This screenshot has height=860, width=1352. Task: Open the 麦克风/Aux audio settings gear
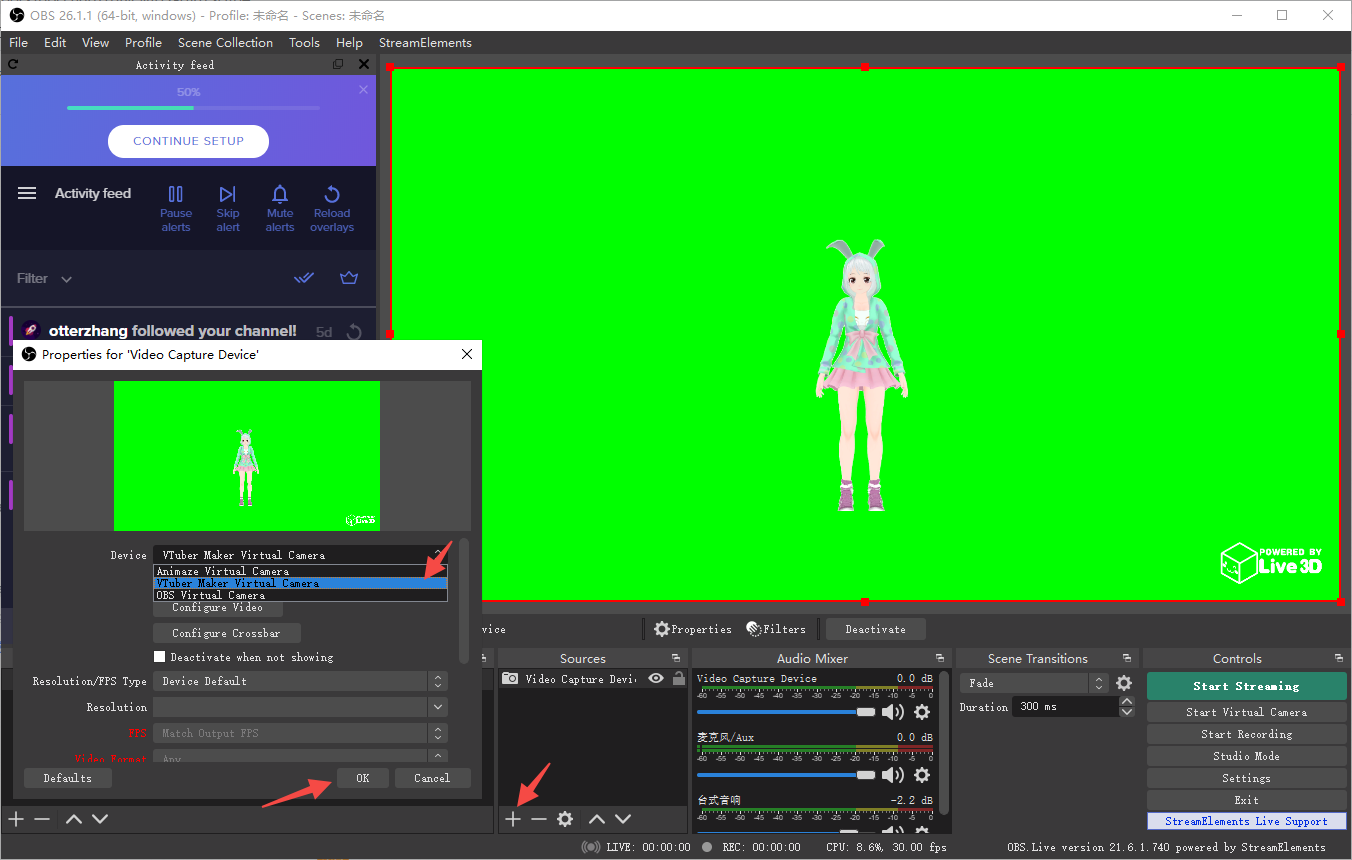tap(922, 775)
